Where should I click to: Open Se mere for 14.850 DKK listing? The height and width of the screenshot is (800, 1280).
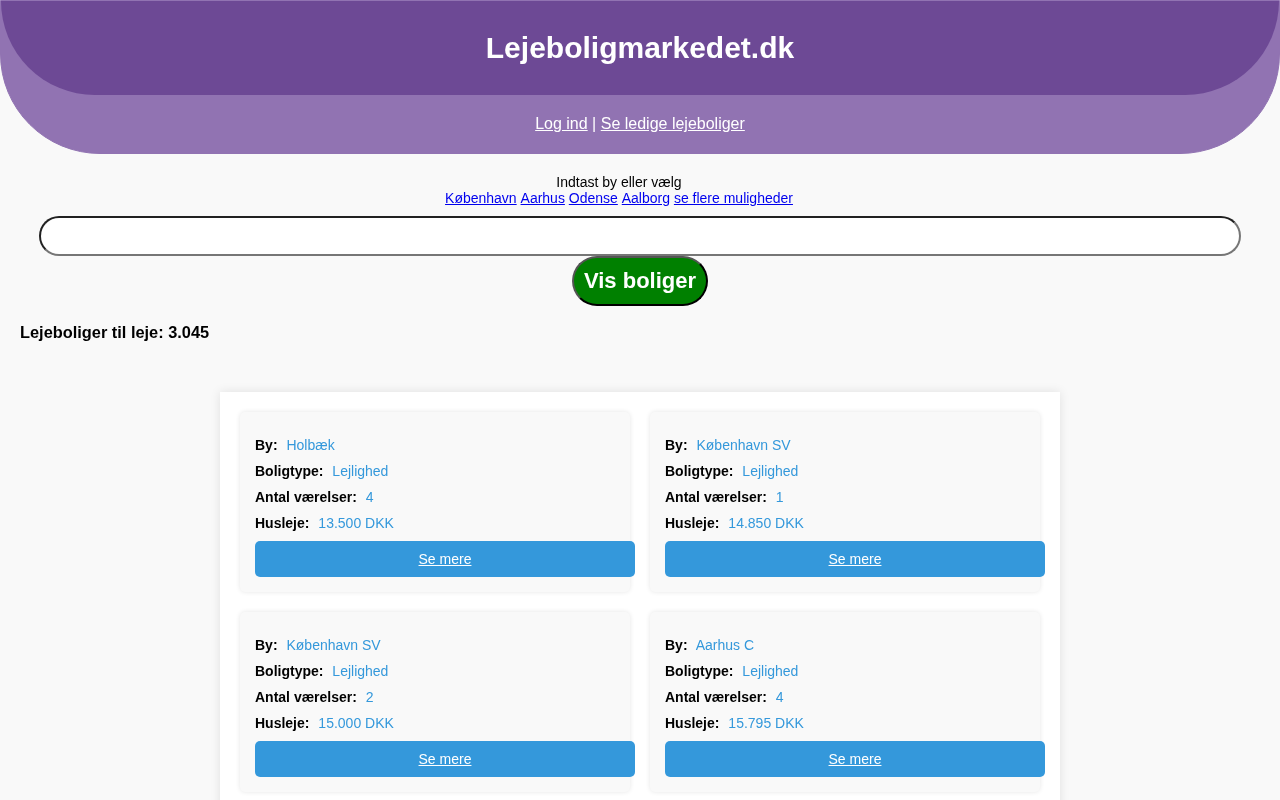[855, 559]
